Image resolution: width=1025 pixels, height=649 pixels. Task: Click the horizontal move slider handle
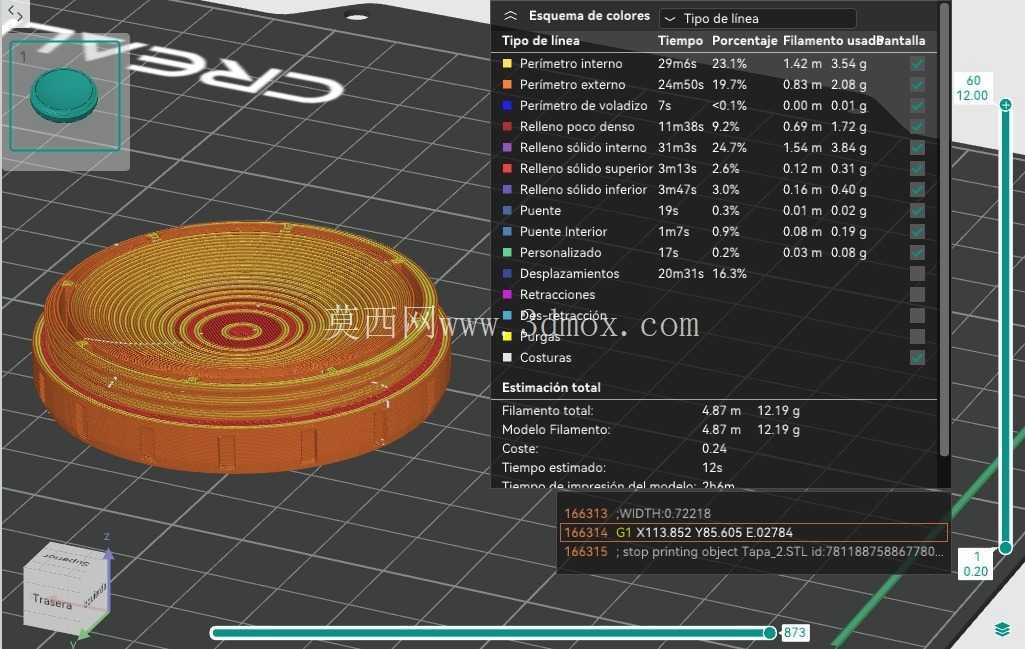pyautogui.click(x=770, y=633)
